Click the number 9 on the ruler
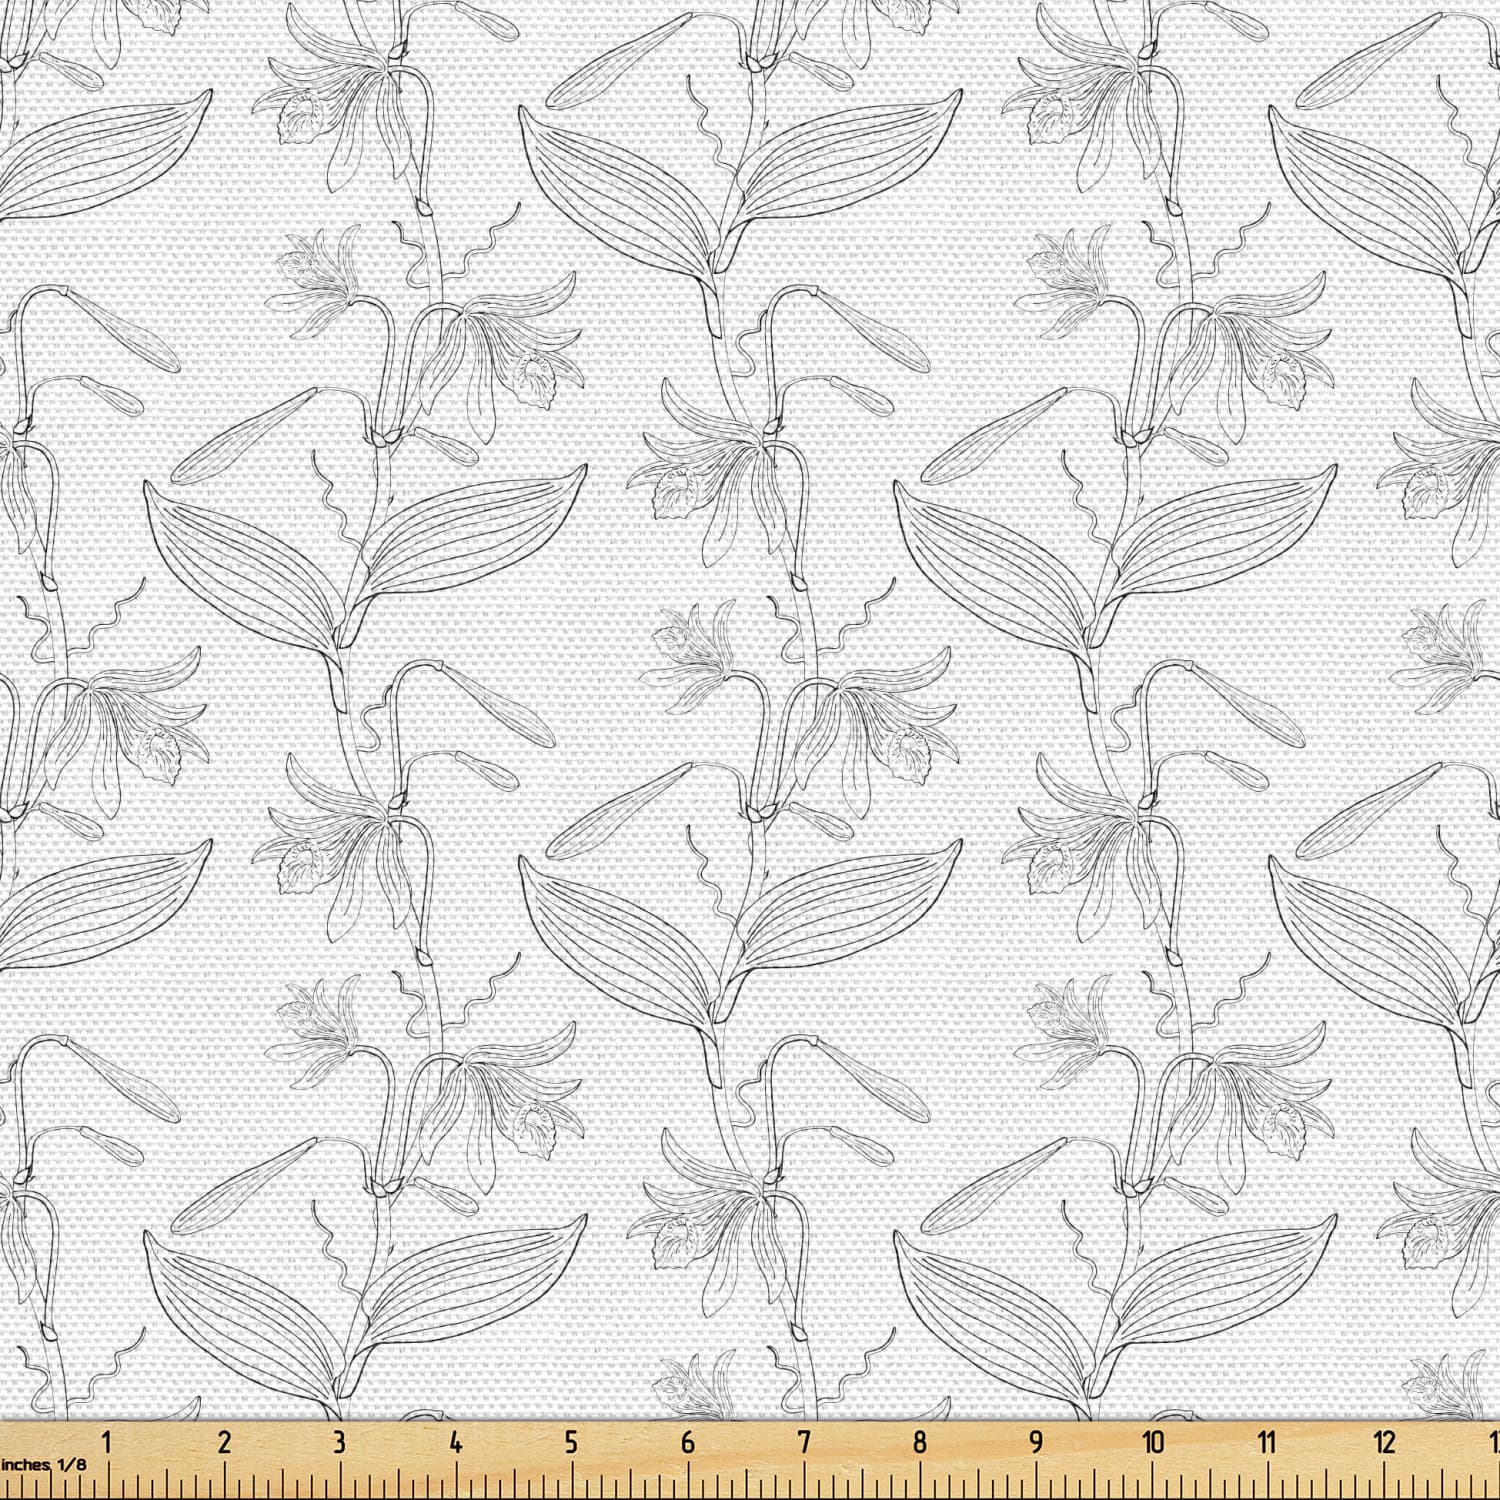The height and width of the screenshot is (1500, 1500). tap(1036, 1441)
